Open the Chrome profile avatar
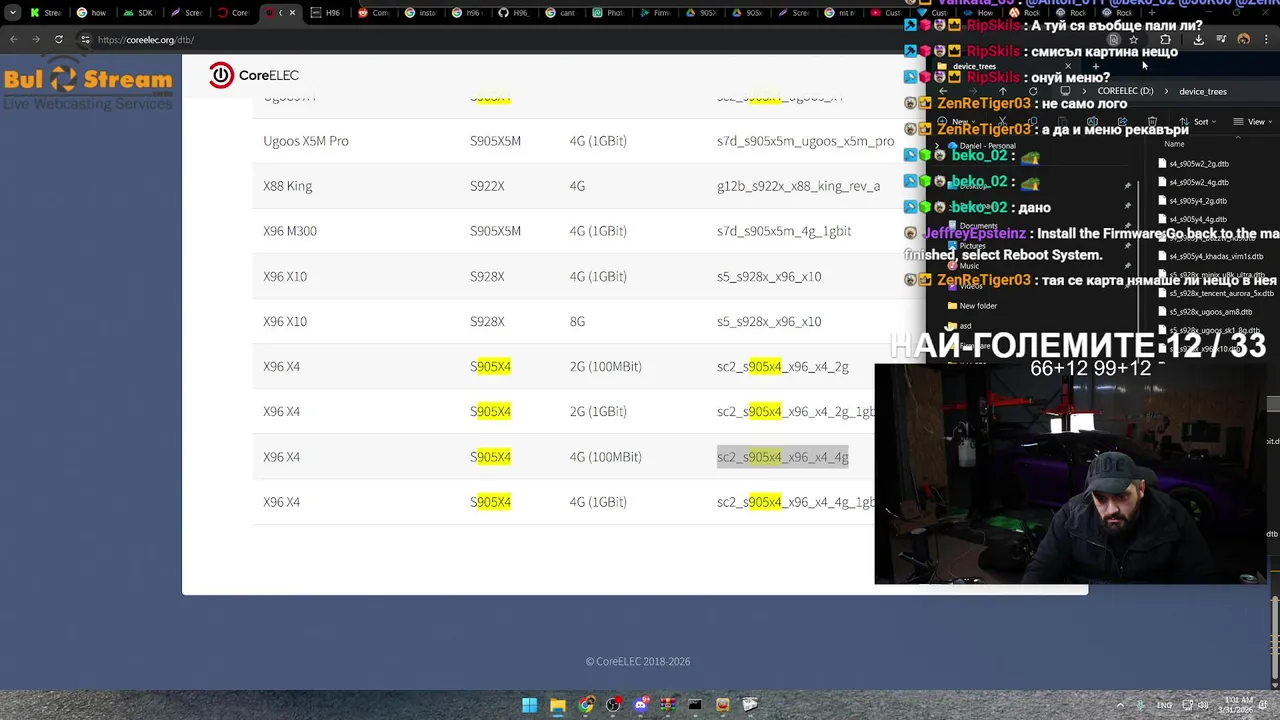The width and height of the screenshot is (1280, 720). (1243, 40)
